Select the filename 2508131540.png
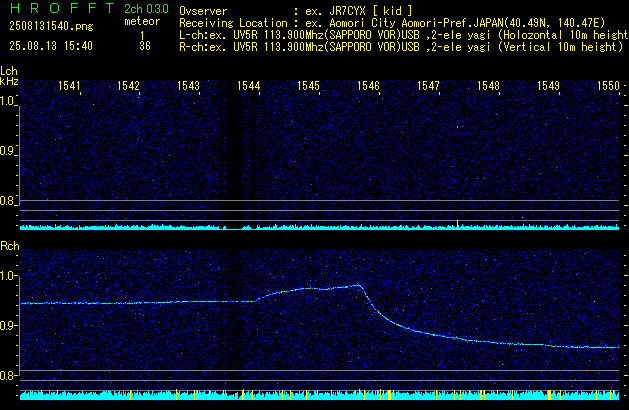Image resolution: width=629 pixels, height=410 pixels. coord(51,26)
